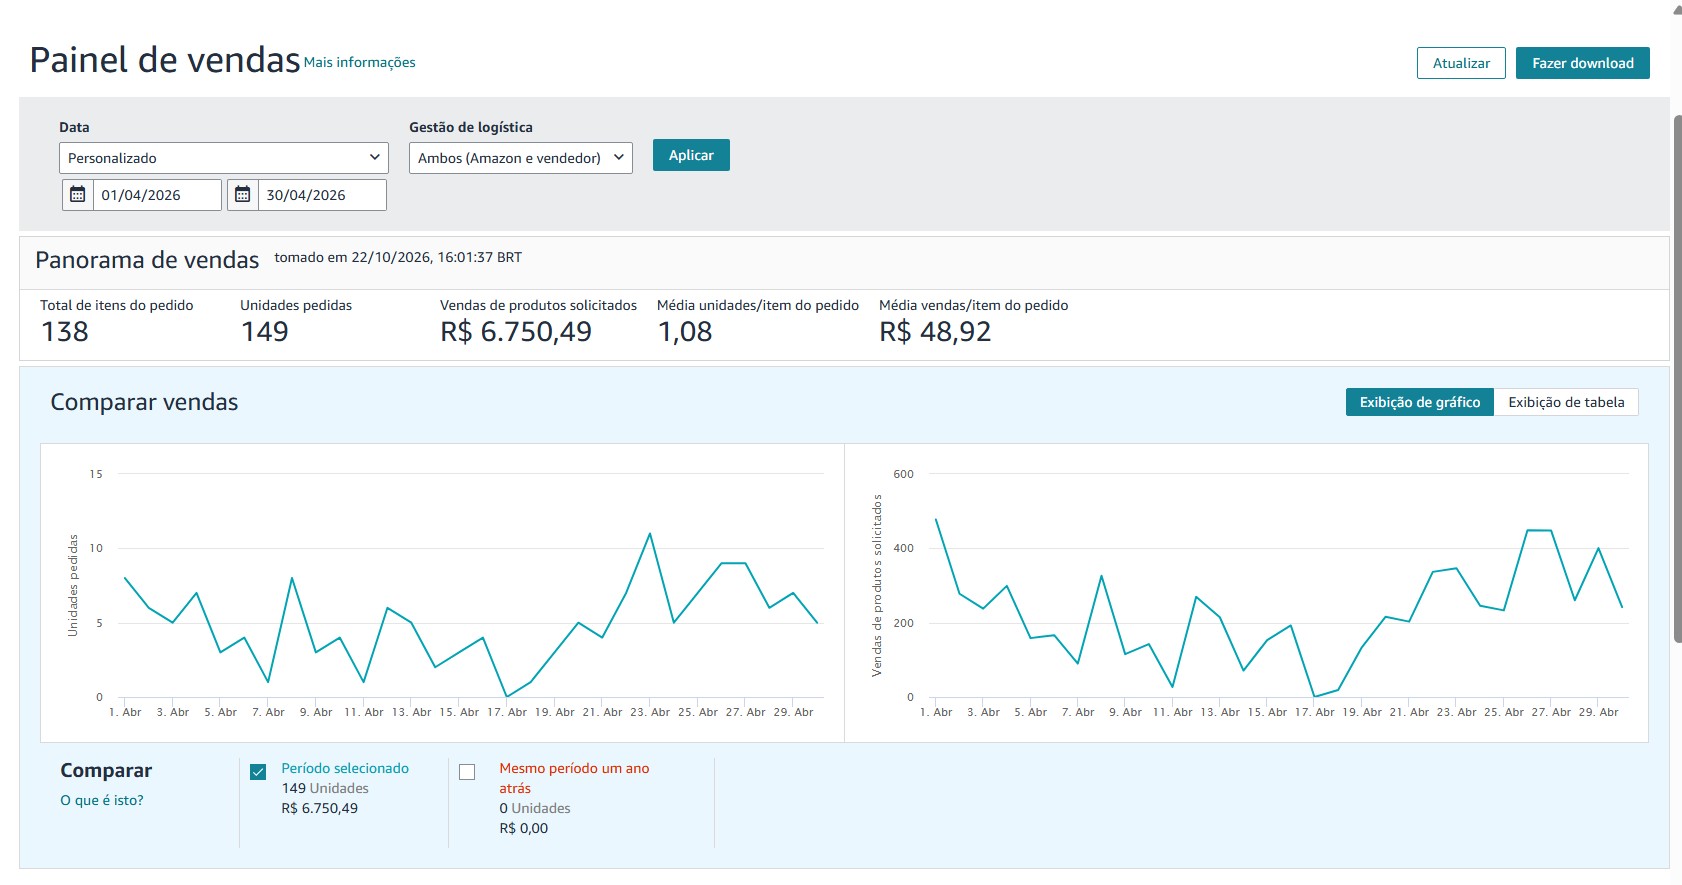Click the page vertical scrollbar thumb
Viewport: 1682px width, 885px height.
tap(1677, 378)
